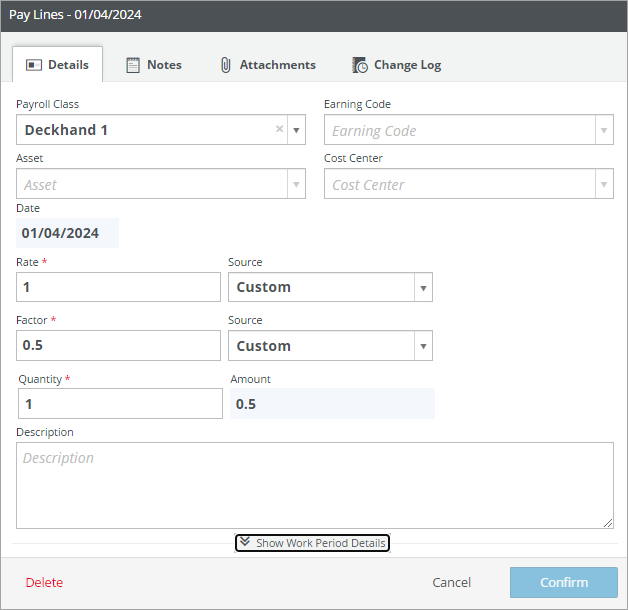Open the Cost Center dropdown
Image resolution: width=628 pixels, height=610 pixels.
pos(469,184)
